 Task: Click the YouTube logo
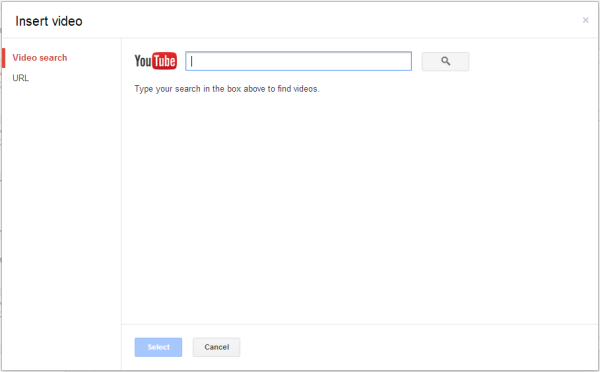point(155,61)
